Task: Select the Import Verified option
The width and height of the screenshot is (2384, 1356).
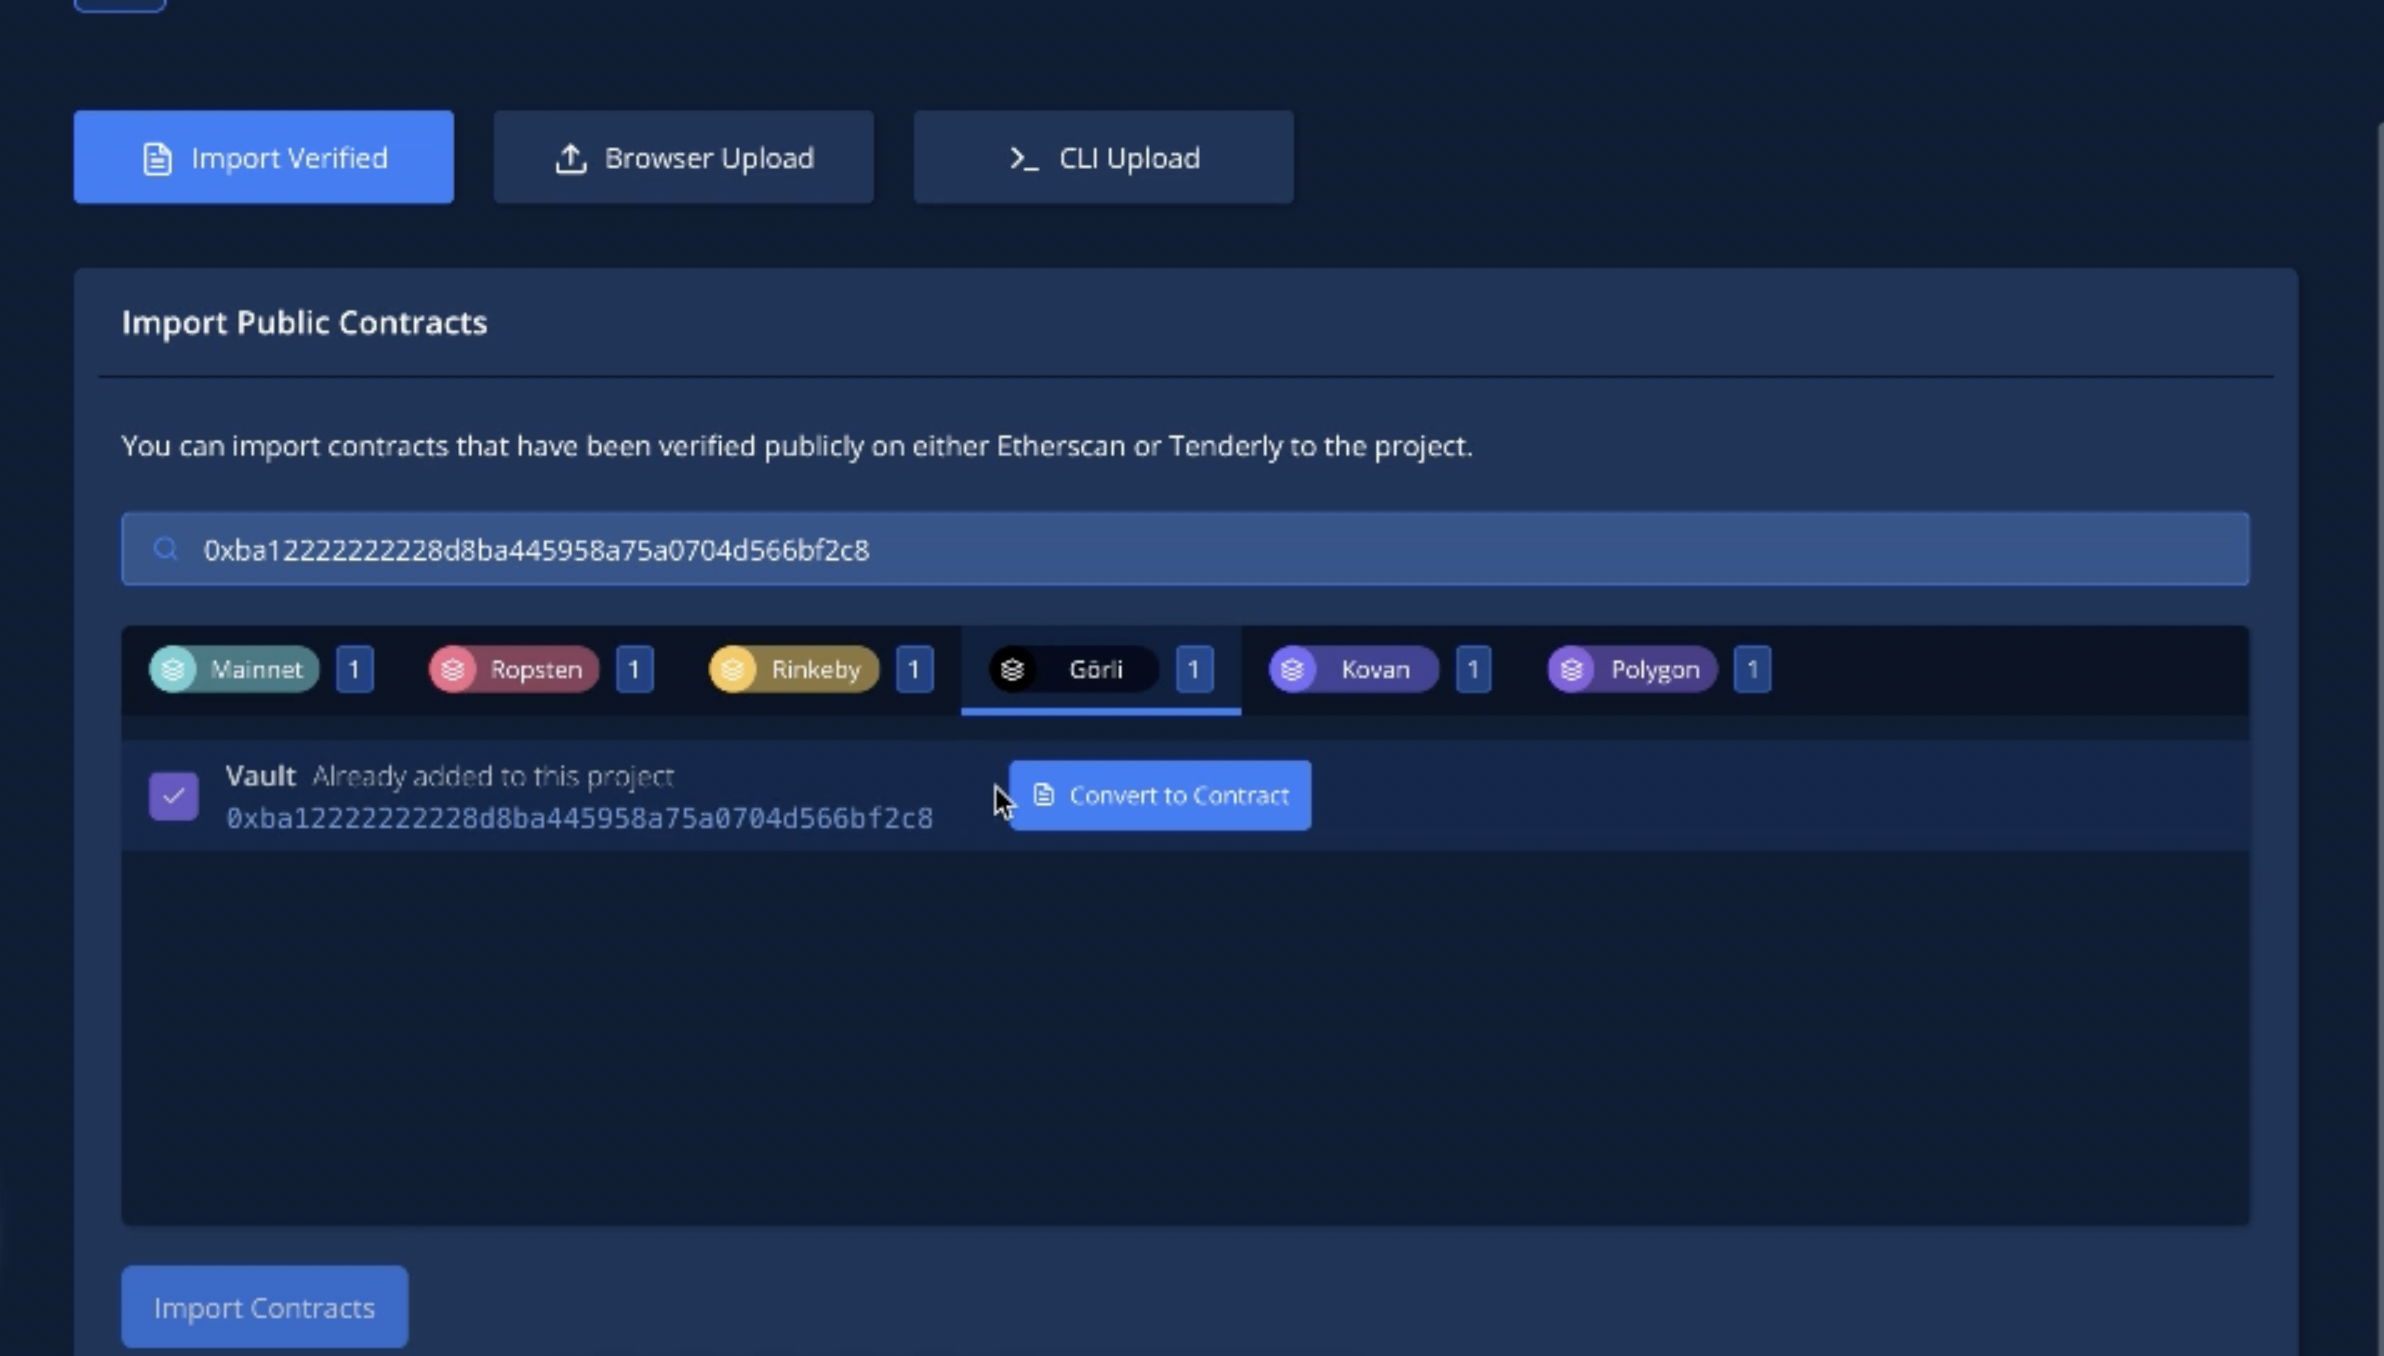Action: (x=263, y=157)
